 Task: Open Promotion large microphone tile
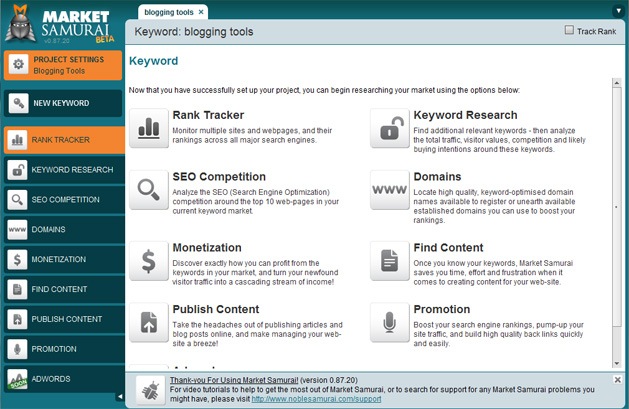pyautogui.click(x=390, y=322)
